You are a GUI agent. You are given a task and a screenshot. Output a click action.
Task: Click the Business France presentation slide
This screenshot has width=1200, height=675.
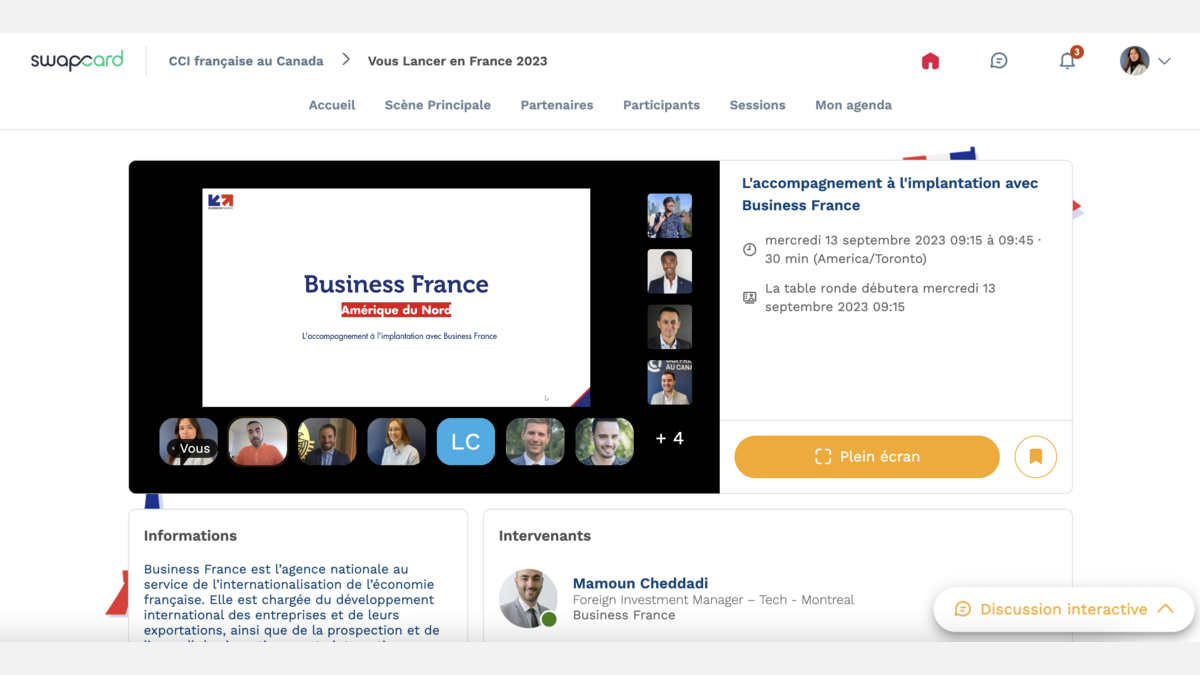[396, 297]
